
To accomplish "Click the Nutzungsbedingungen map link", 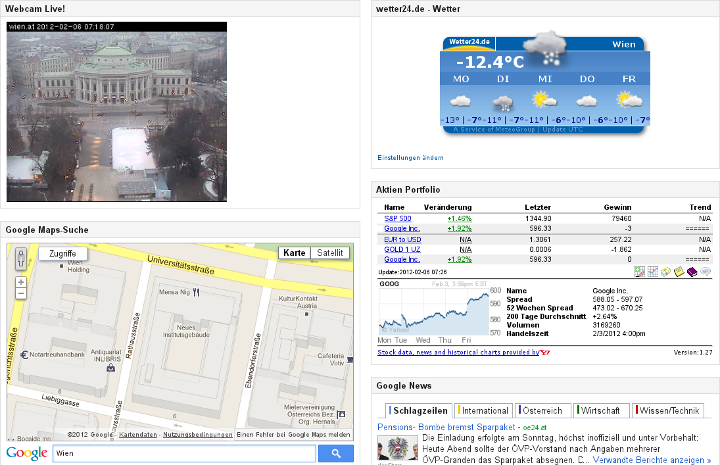I will pyautogui.click(x=197, y=434).
